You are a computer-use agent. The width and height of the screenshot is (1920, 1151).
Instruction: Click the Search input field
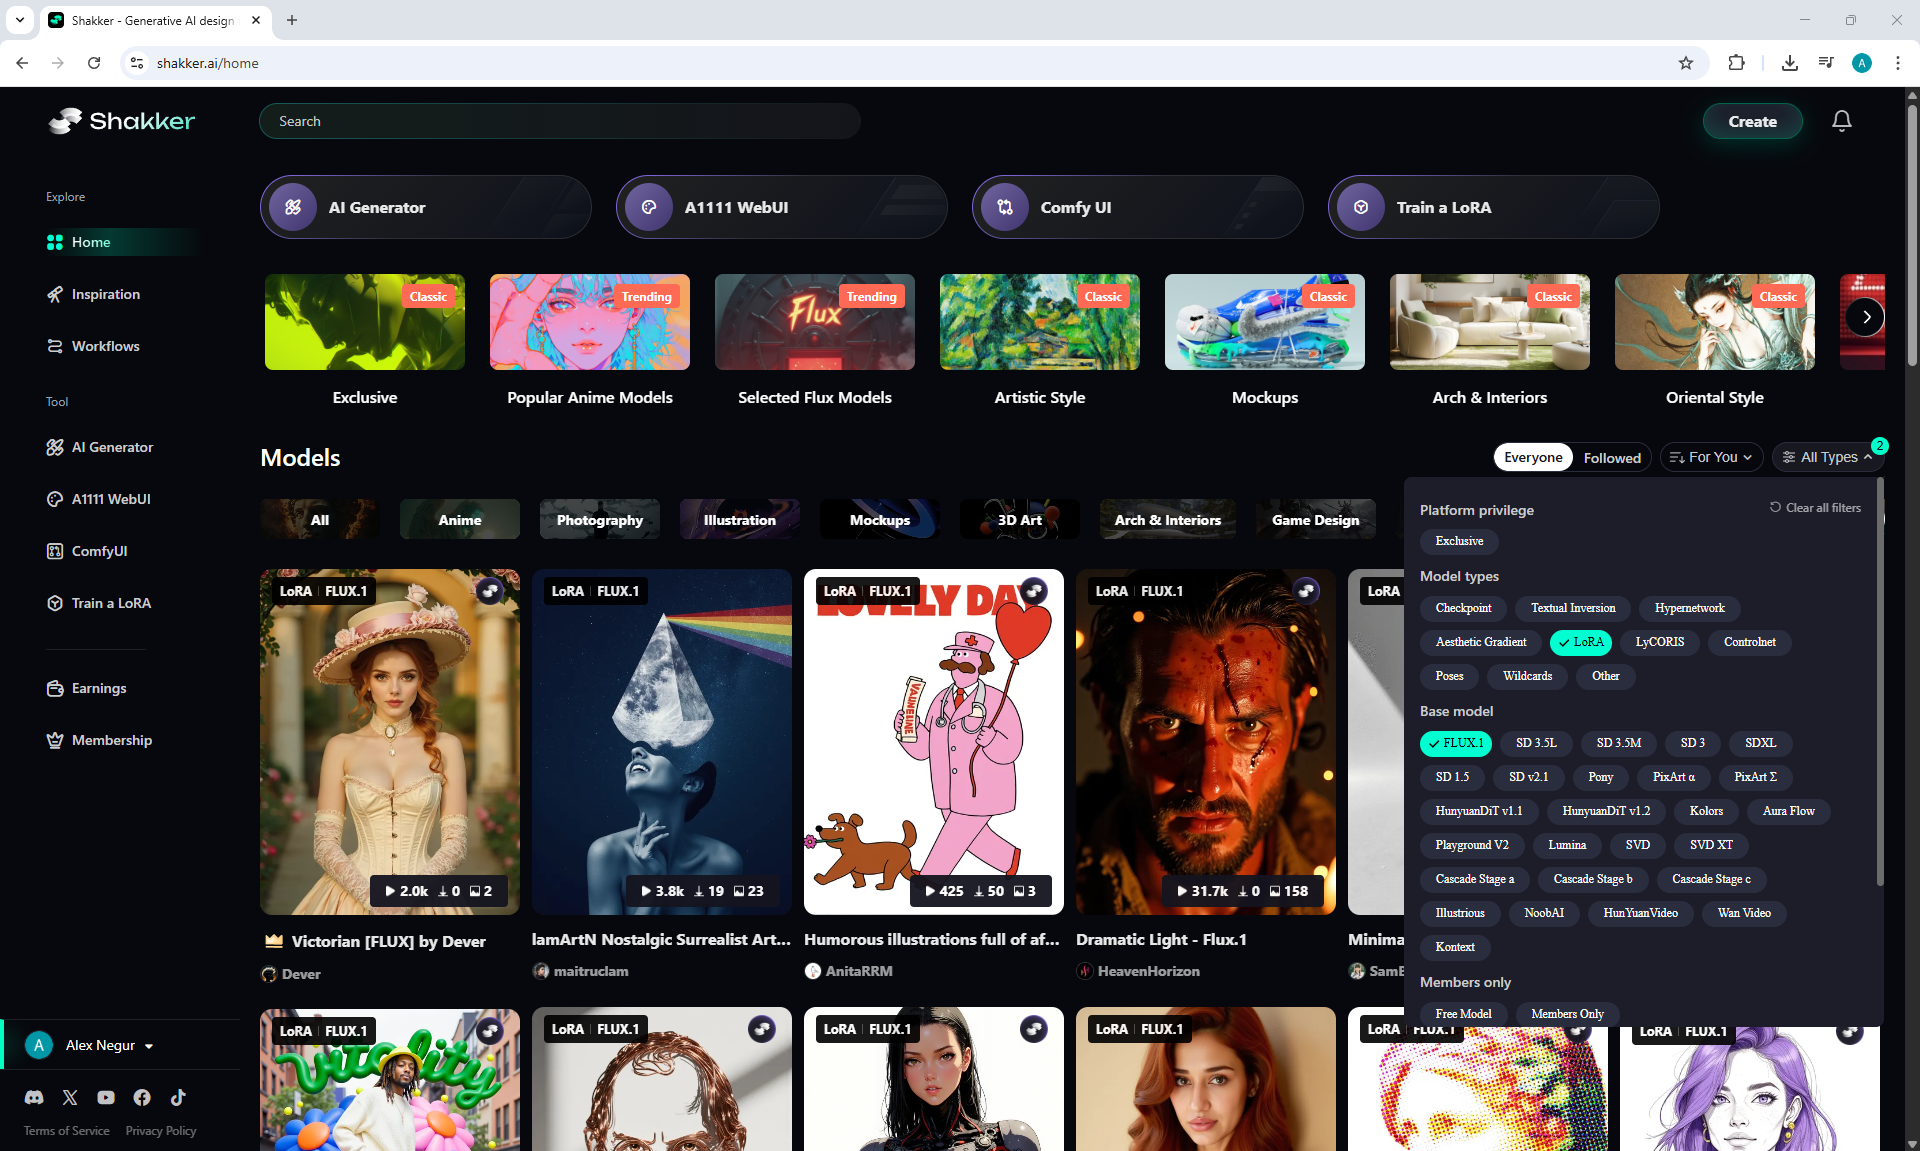coord(560,121)
